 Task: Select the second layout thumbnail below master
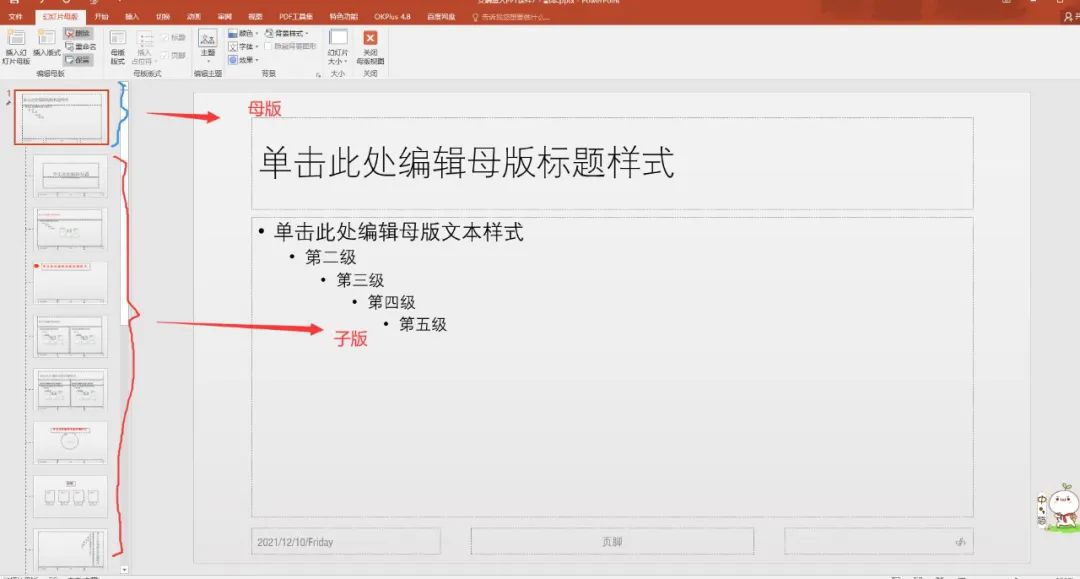(70, 229)
